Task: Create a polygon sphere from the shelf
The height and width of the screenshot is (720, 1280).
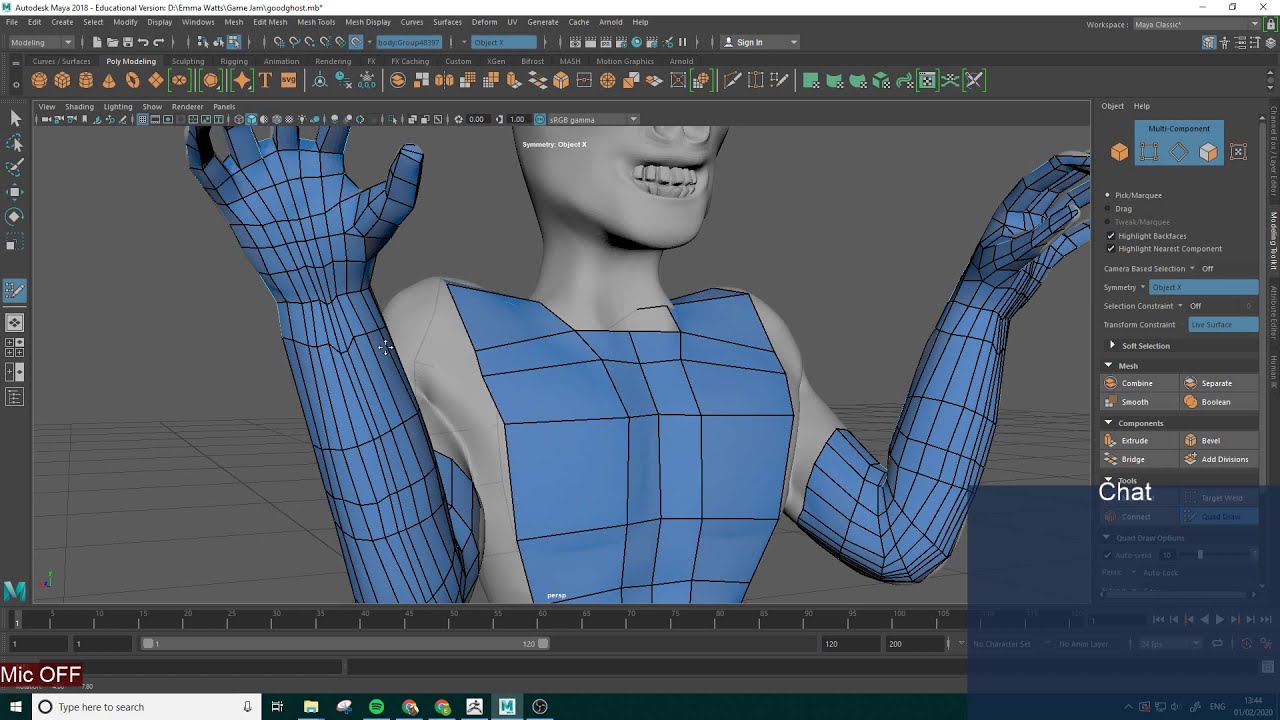Action: pos(39,81)
